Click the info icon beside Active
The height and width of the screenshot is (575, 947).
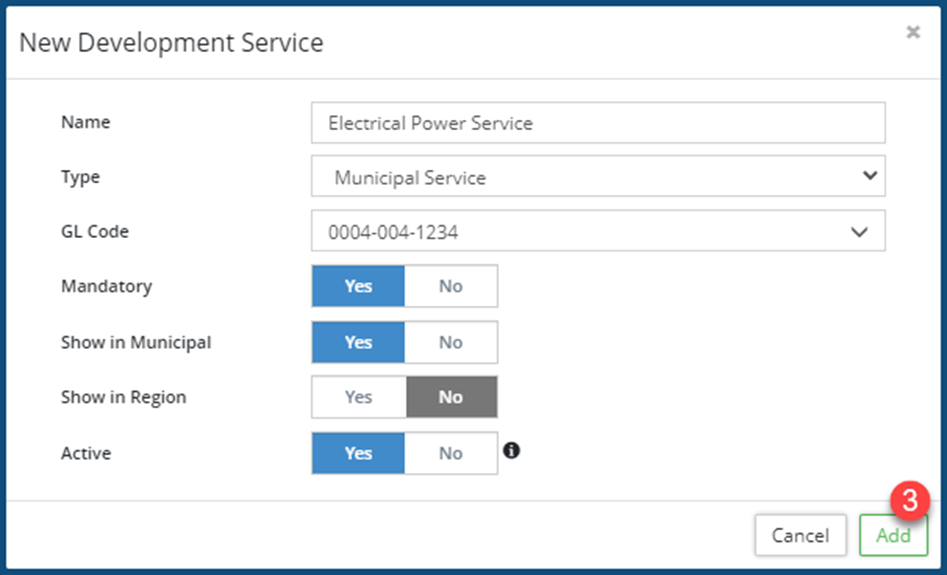click(511, 450)
